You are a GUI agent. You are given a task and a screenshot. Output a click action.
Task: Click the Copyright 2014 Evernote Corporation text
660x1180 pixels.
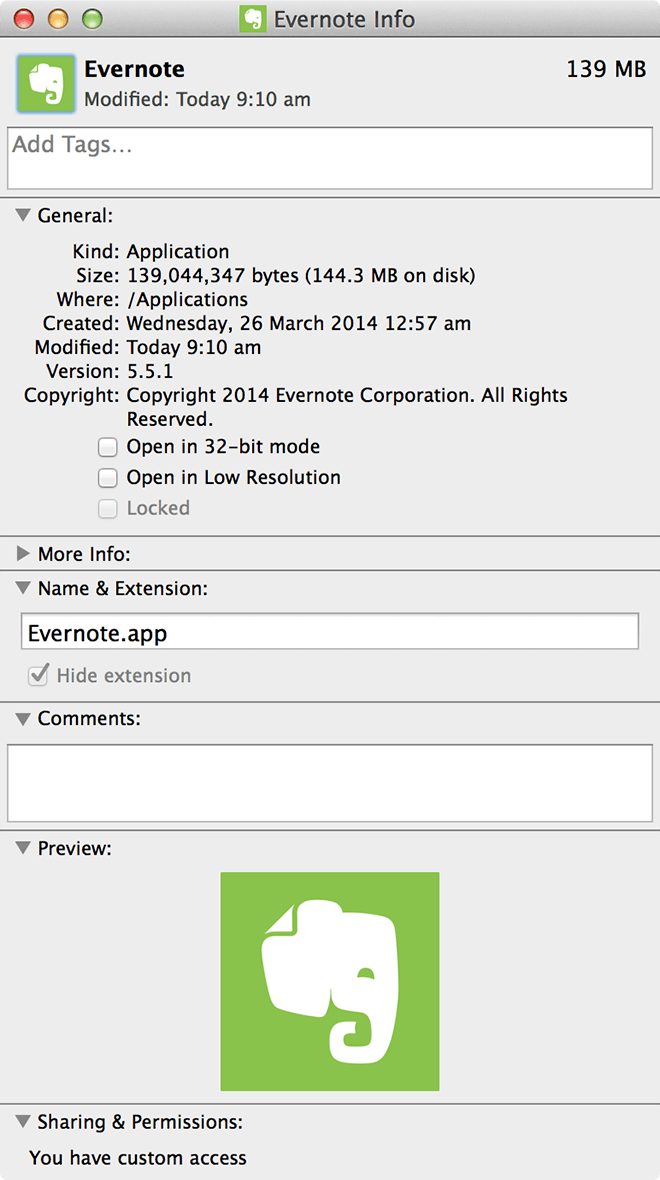pos(347,406)
